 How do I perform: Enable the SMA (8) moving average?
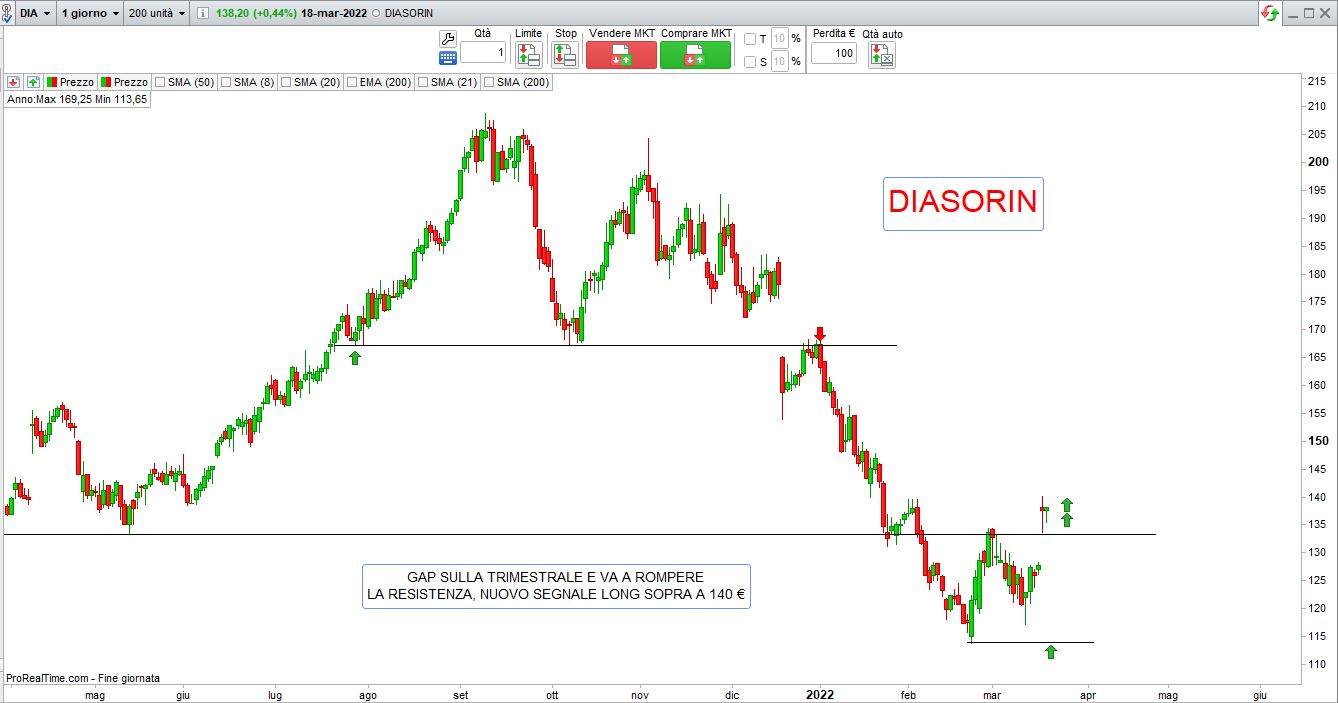226,82
